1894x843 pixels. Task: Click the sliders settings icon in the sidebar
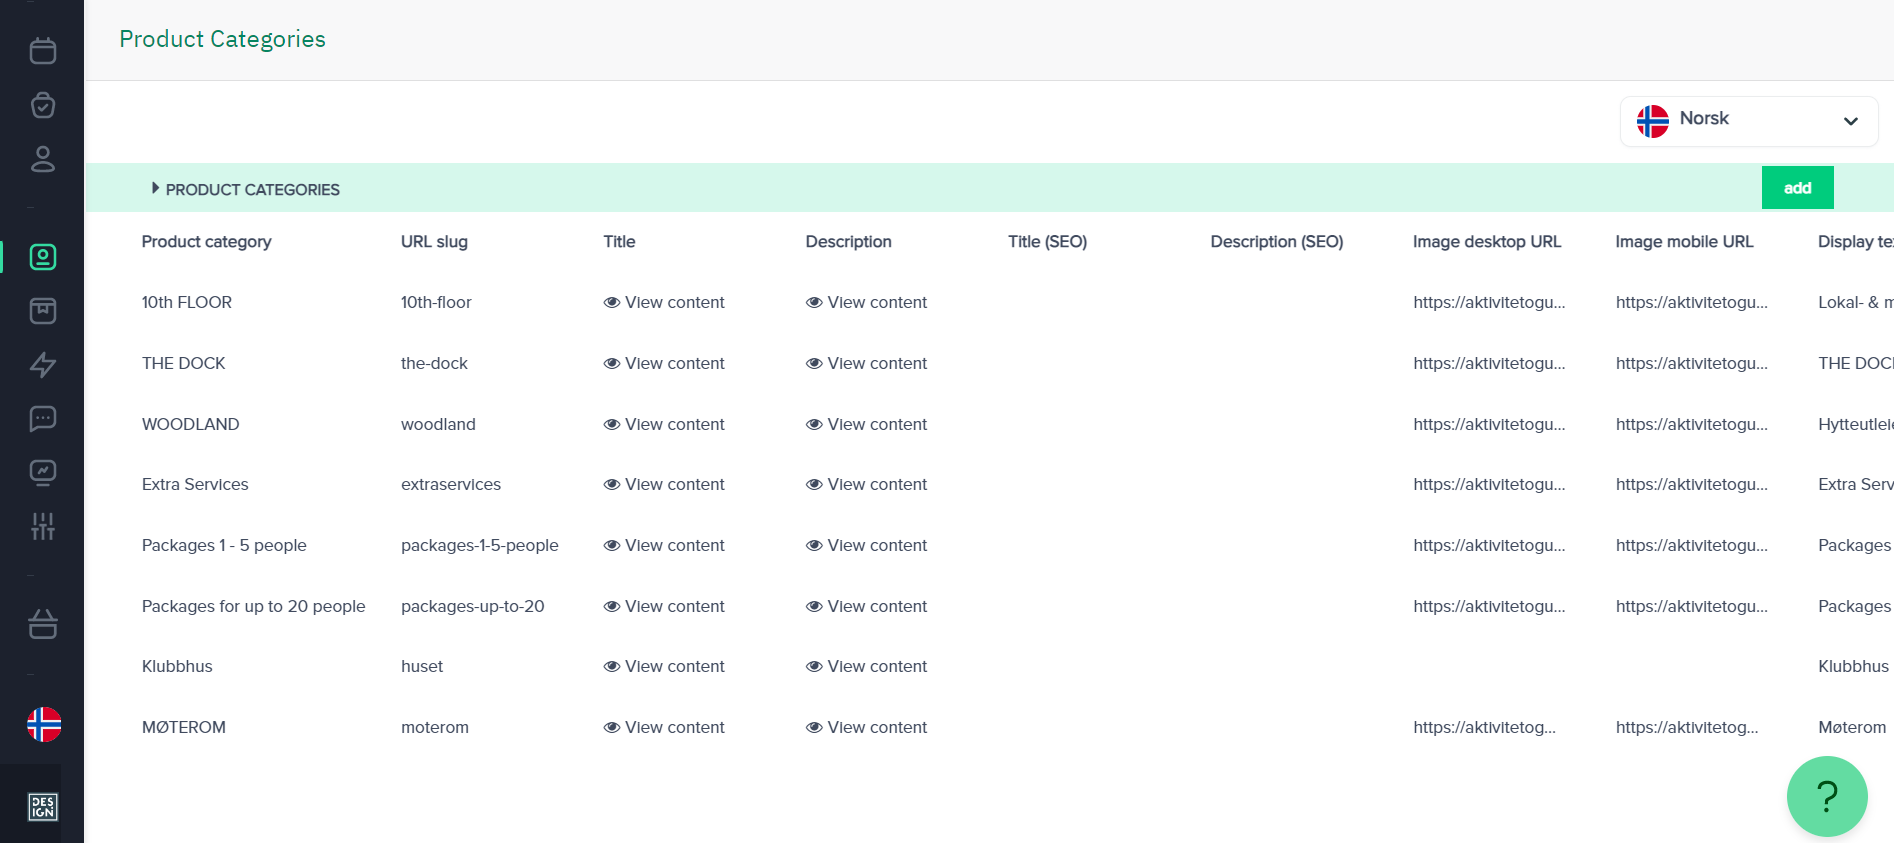[42, 526]
